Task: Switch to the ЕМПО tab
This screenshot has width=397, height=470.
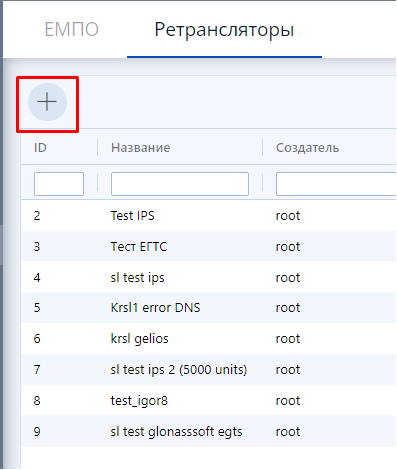Action: (71, 29)
